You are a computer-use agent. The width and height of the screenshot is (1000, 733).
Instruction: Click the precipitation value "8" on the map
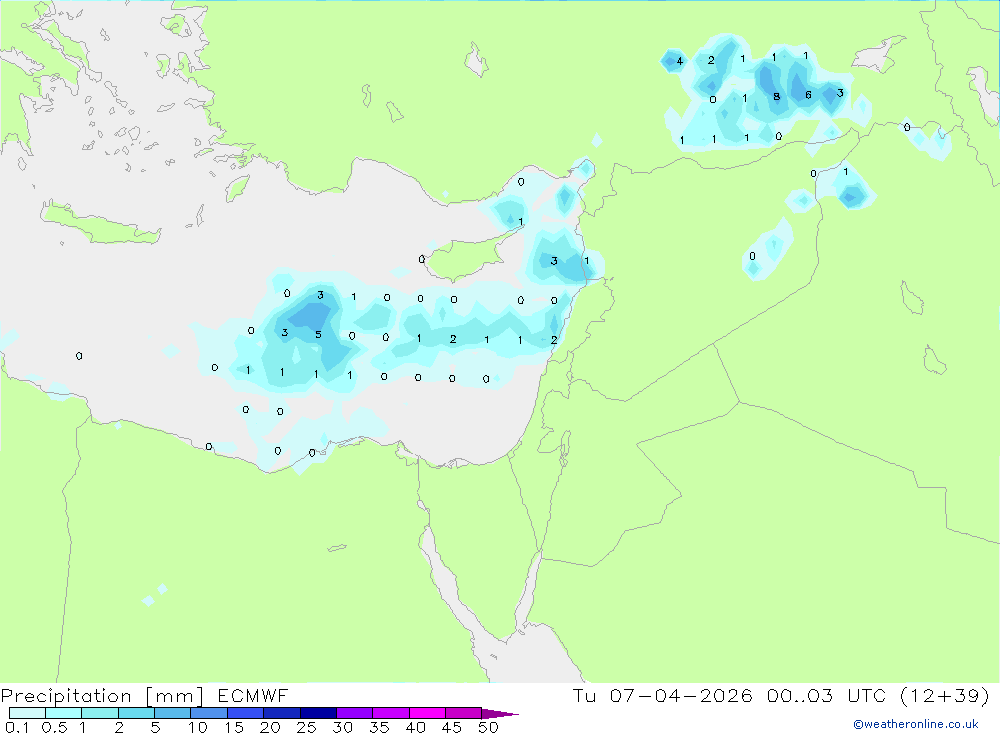tap(776, 96)
